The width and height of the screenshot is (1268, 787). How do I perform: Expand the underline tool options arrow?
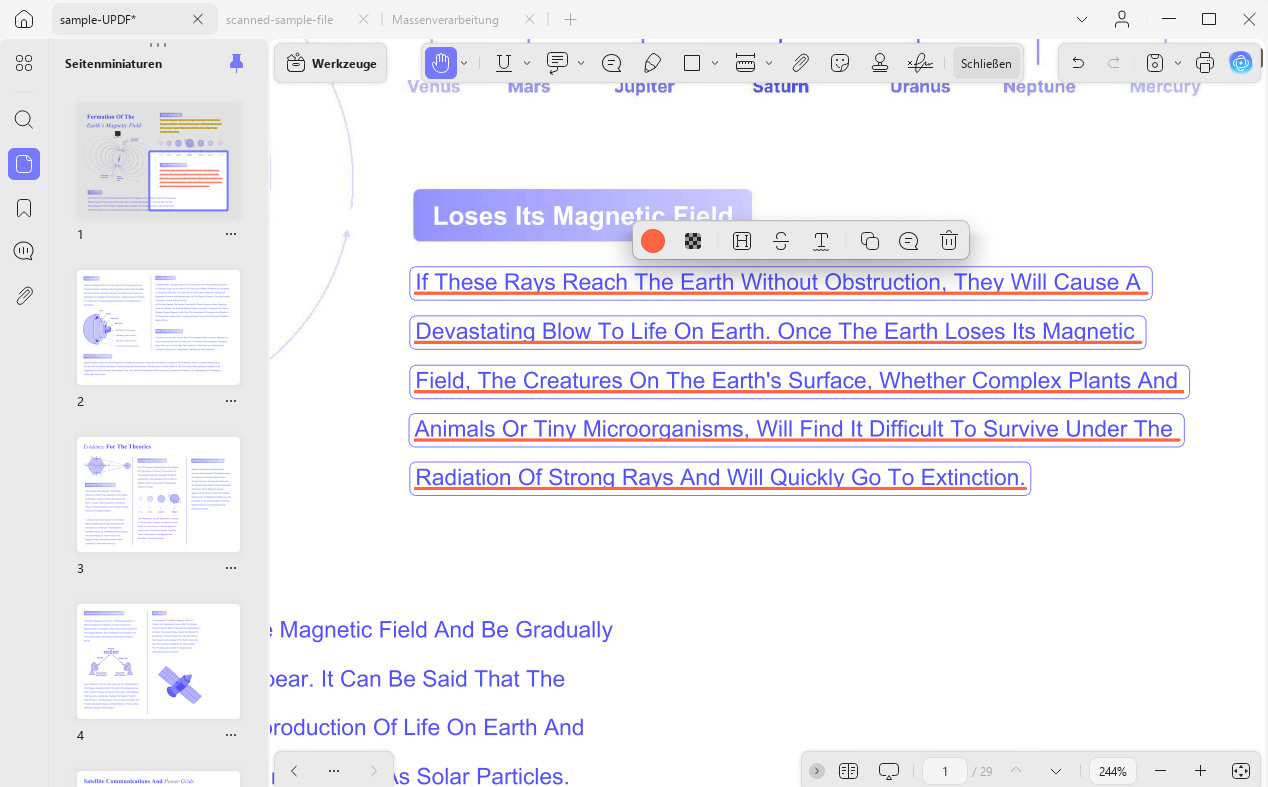tap(527, 63)
